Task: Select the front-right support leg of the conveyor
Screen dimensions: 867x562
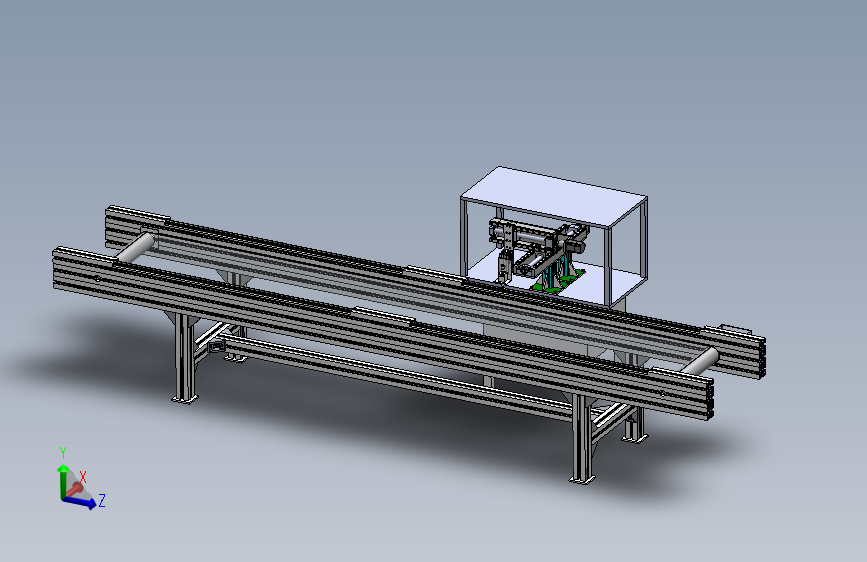Action: [582, 439]
